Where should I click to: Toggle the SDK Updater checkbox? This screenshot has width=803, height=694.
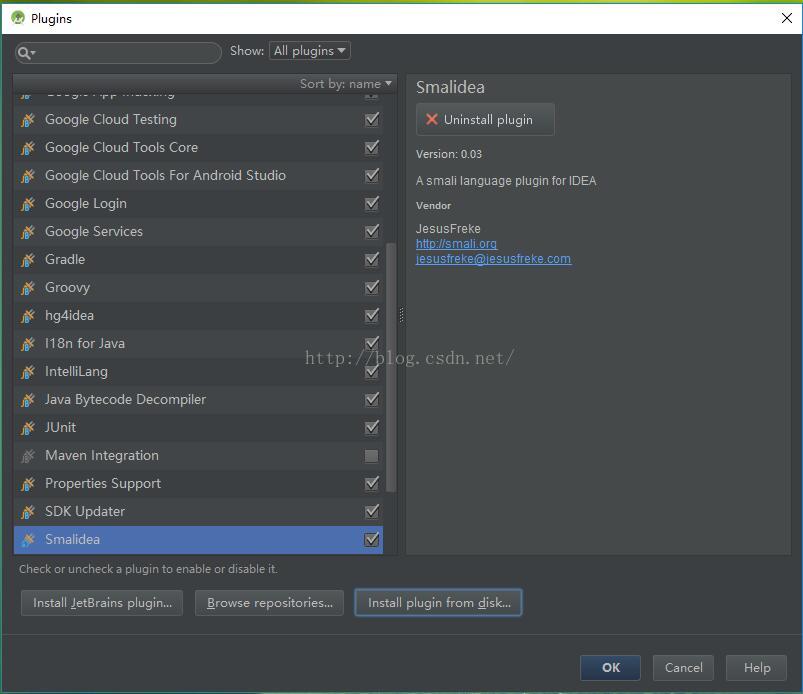[x=372, y=511]
